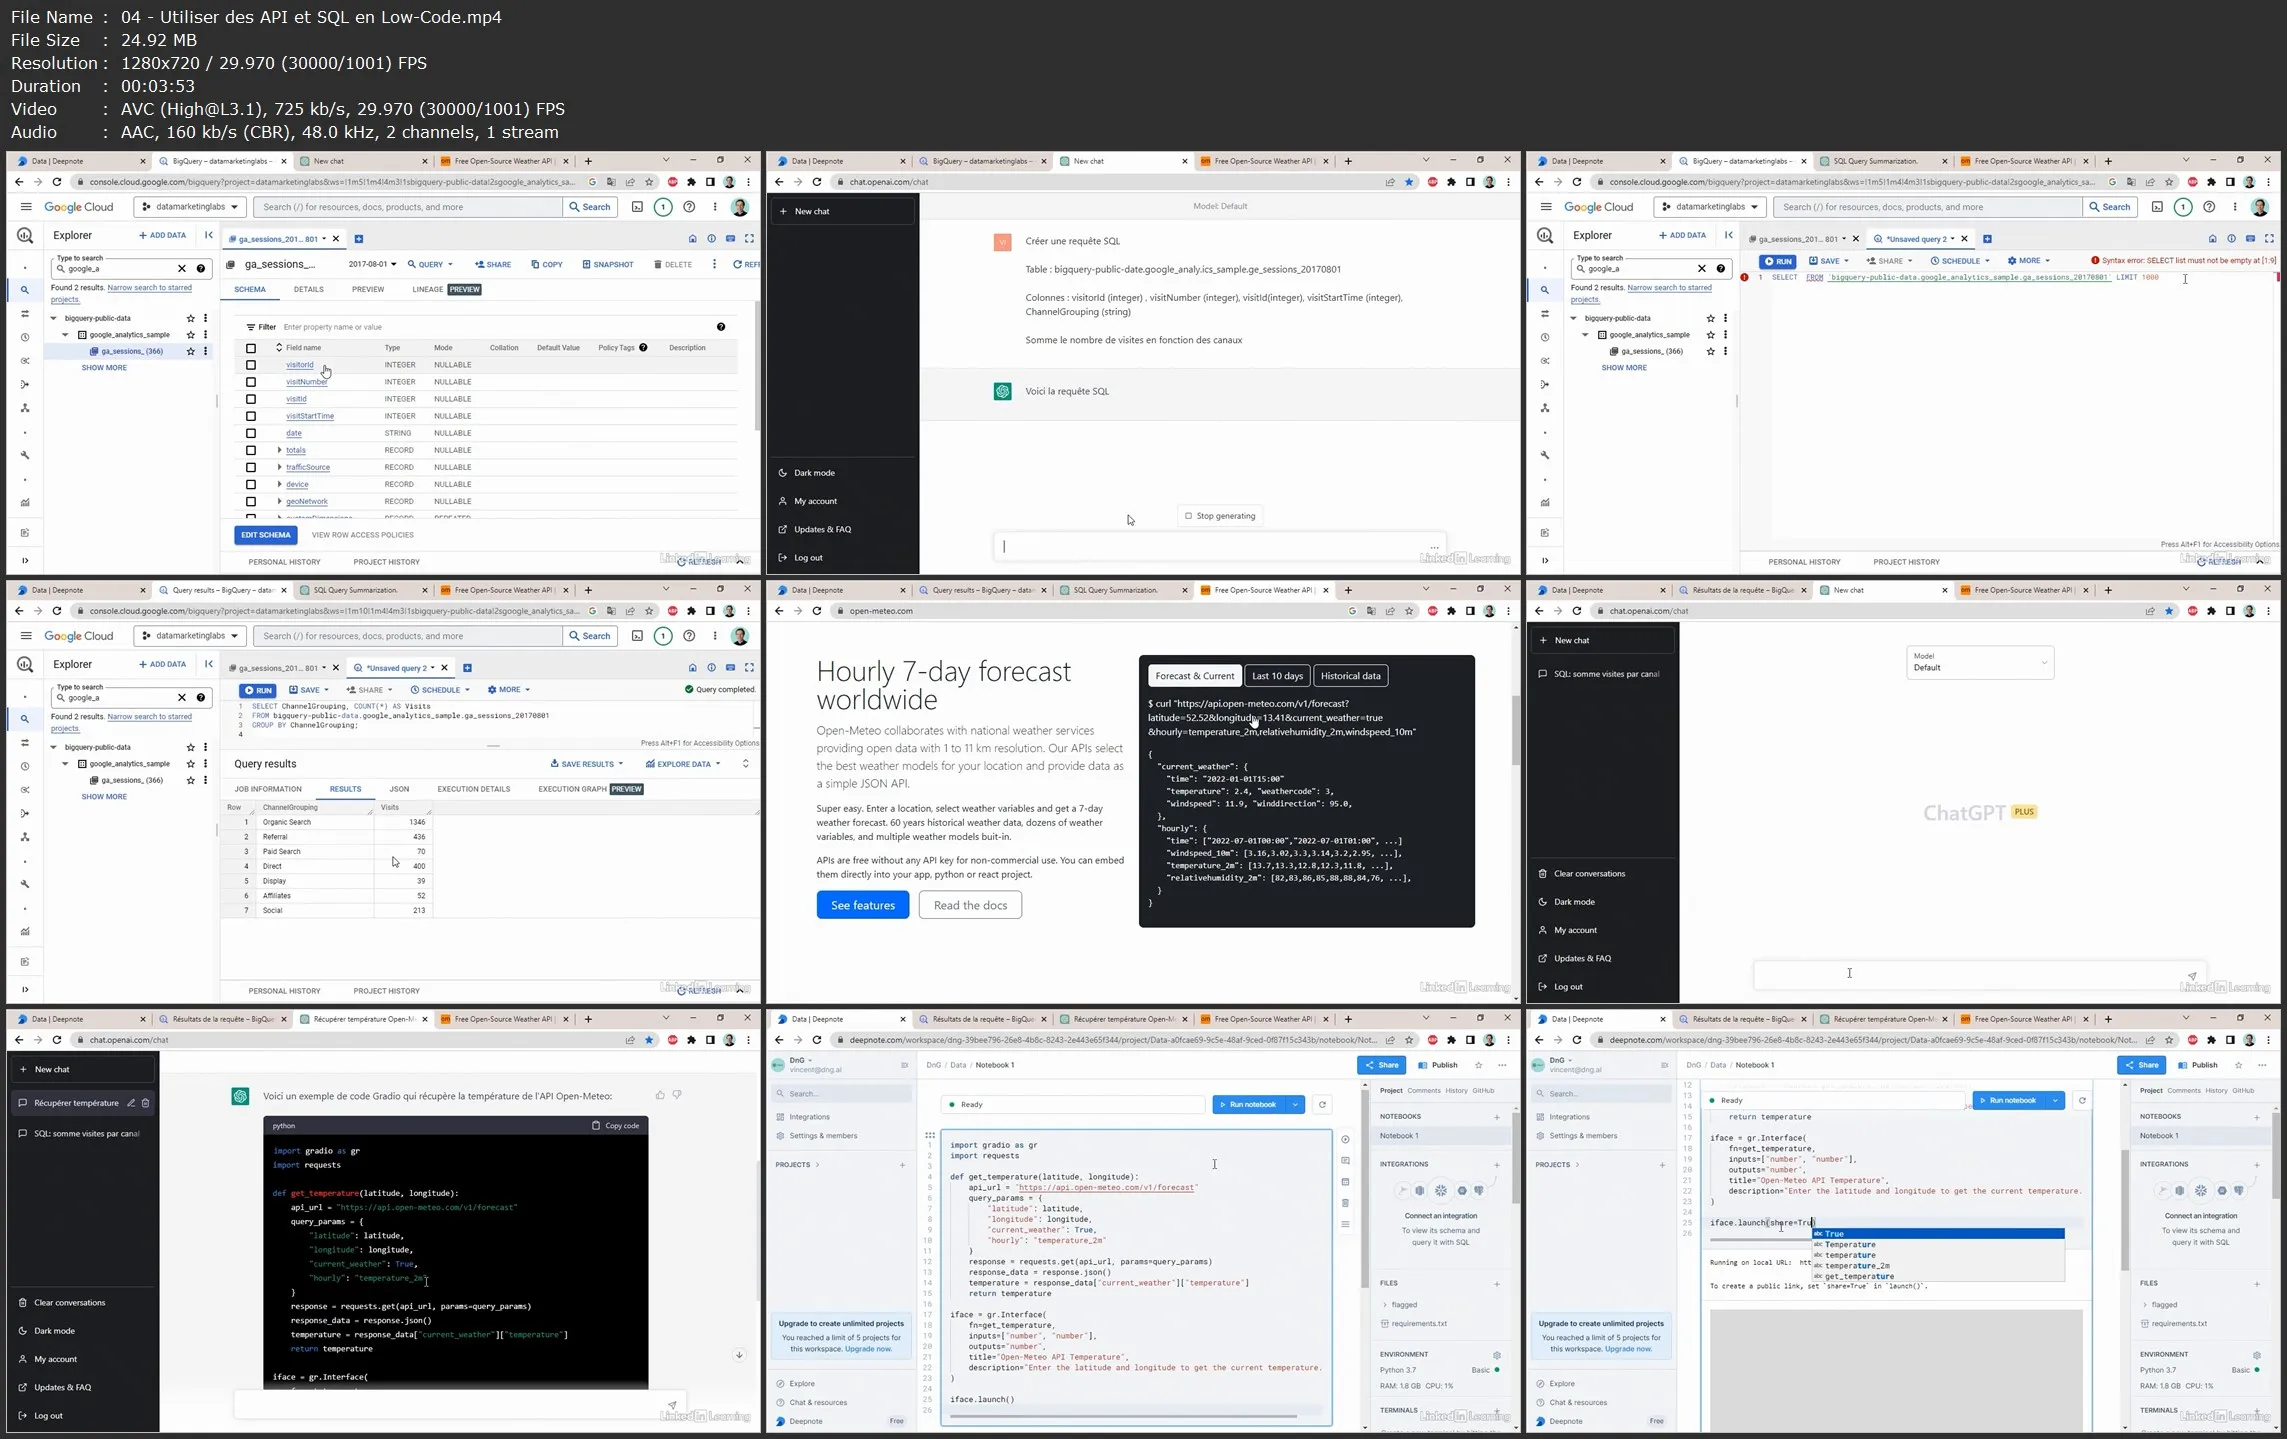Screen dimensions: 2287x1439
Task: Click the filter help icon in schema view
Action: point(721,327)
